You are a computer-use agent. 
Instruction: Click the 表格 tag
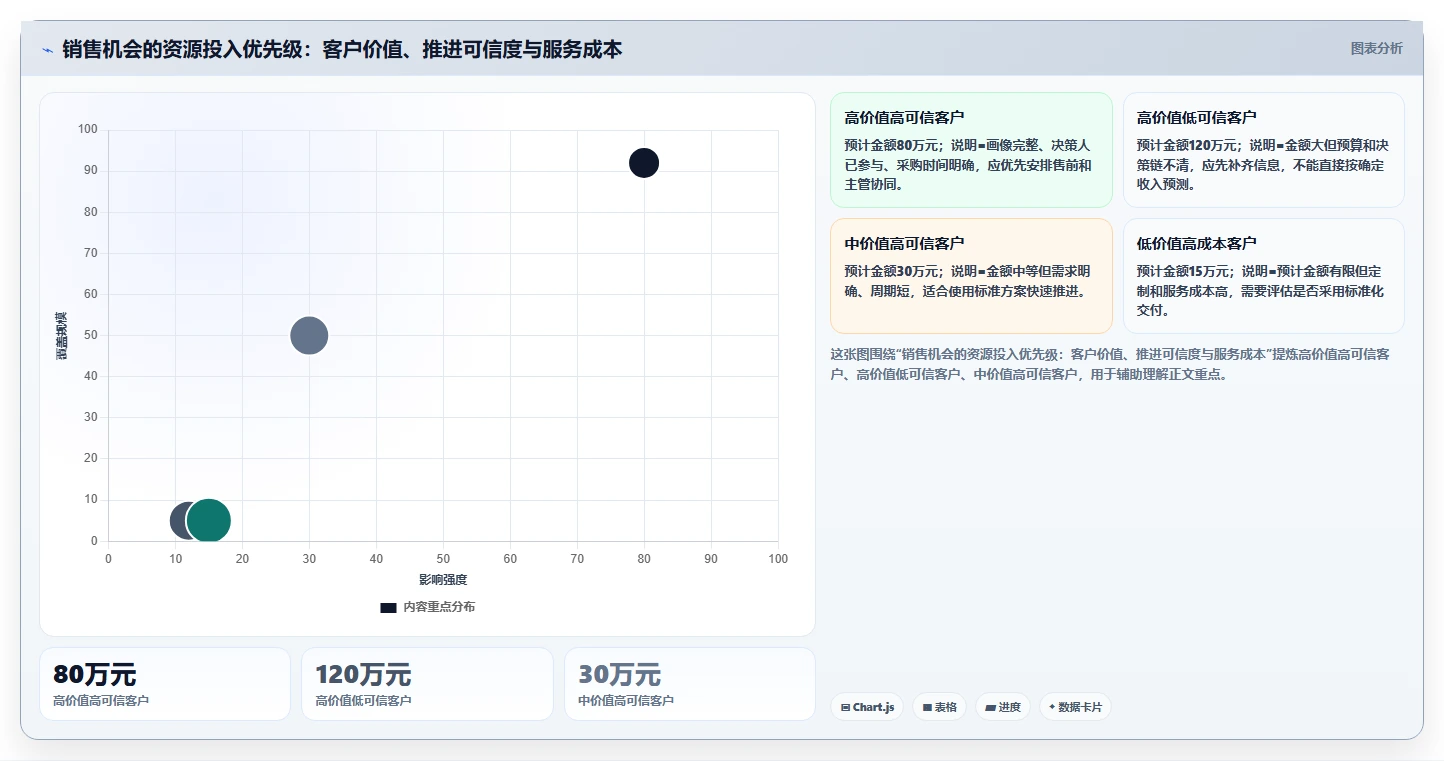click(939, 707)
